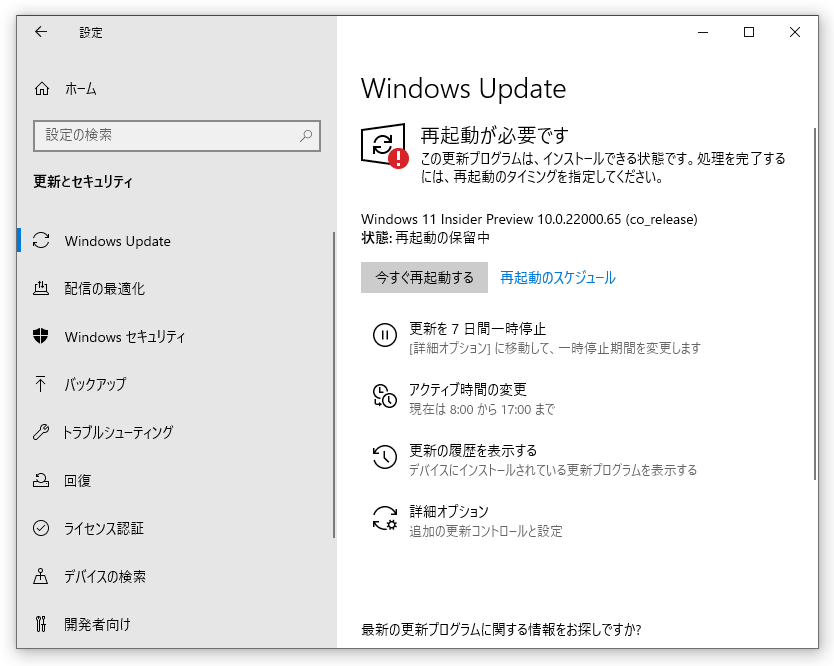This screenshot has width=834, height=666.
Task: Click the 現在は 8:00 から 17:00 まで text
Action: click(482, 409)
